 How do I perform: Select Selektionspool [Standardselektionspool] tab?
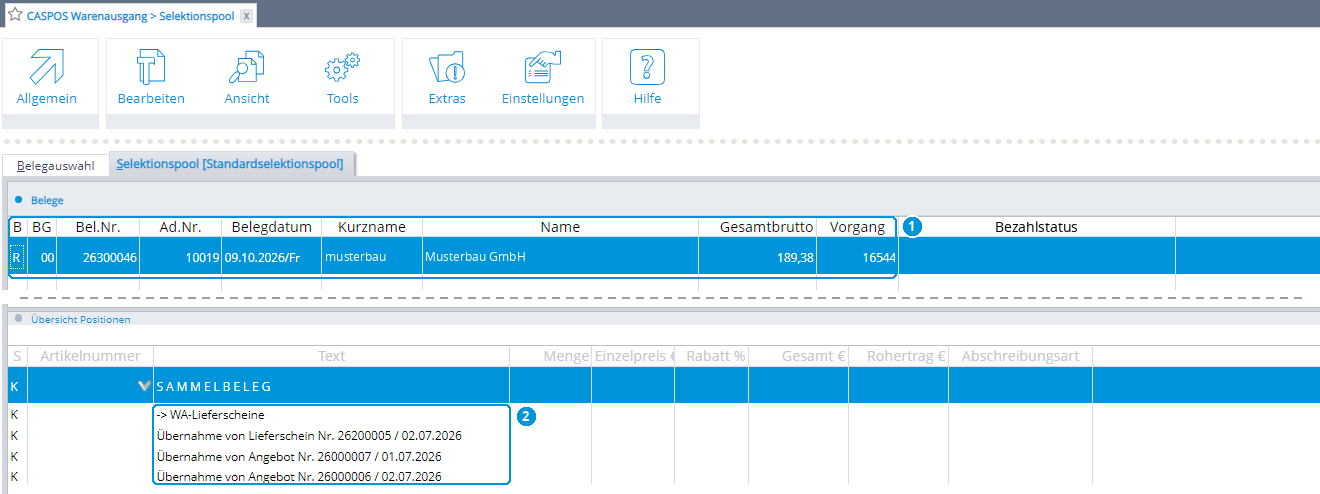[230, 164]
